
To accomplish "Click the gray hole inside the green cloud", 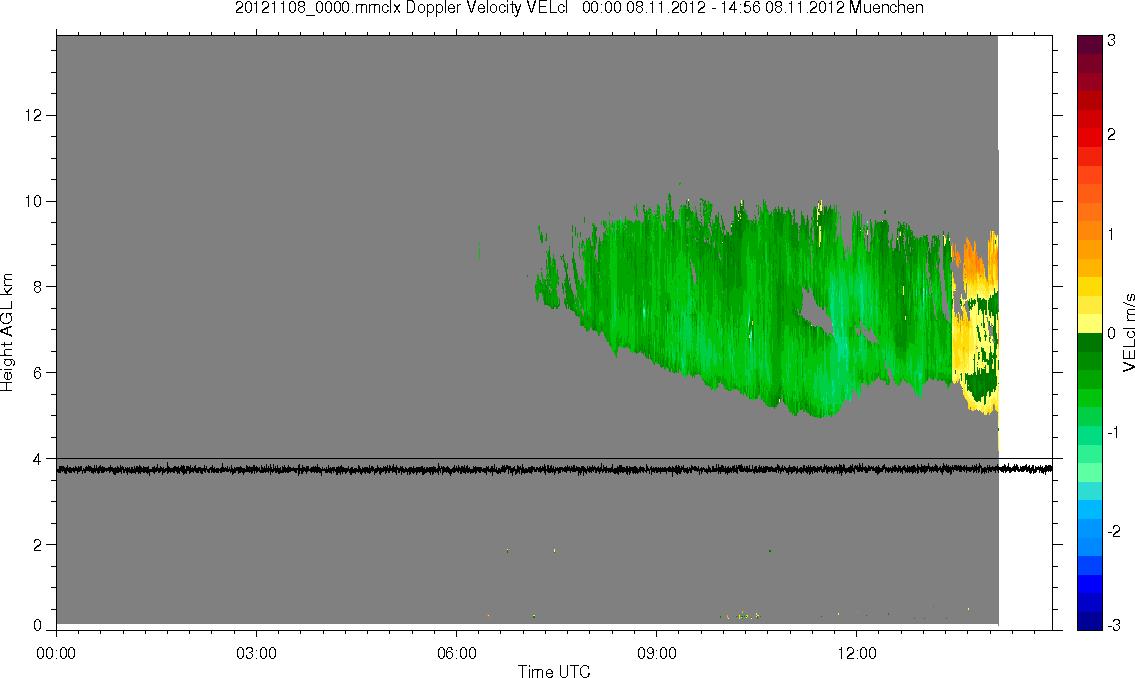I will click(817, 313).
